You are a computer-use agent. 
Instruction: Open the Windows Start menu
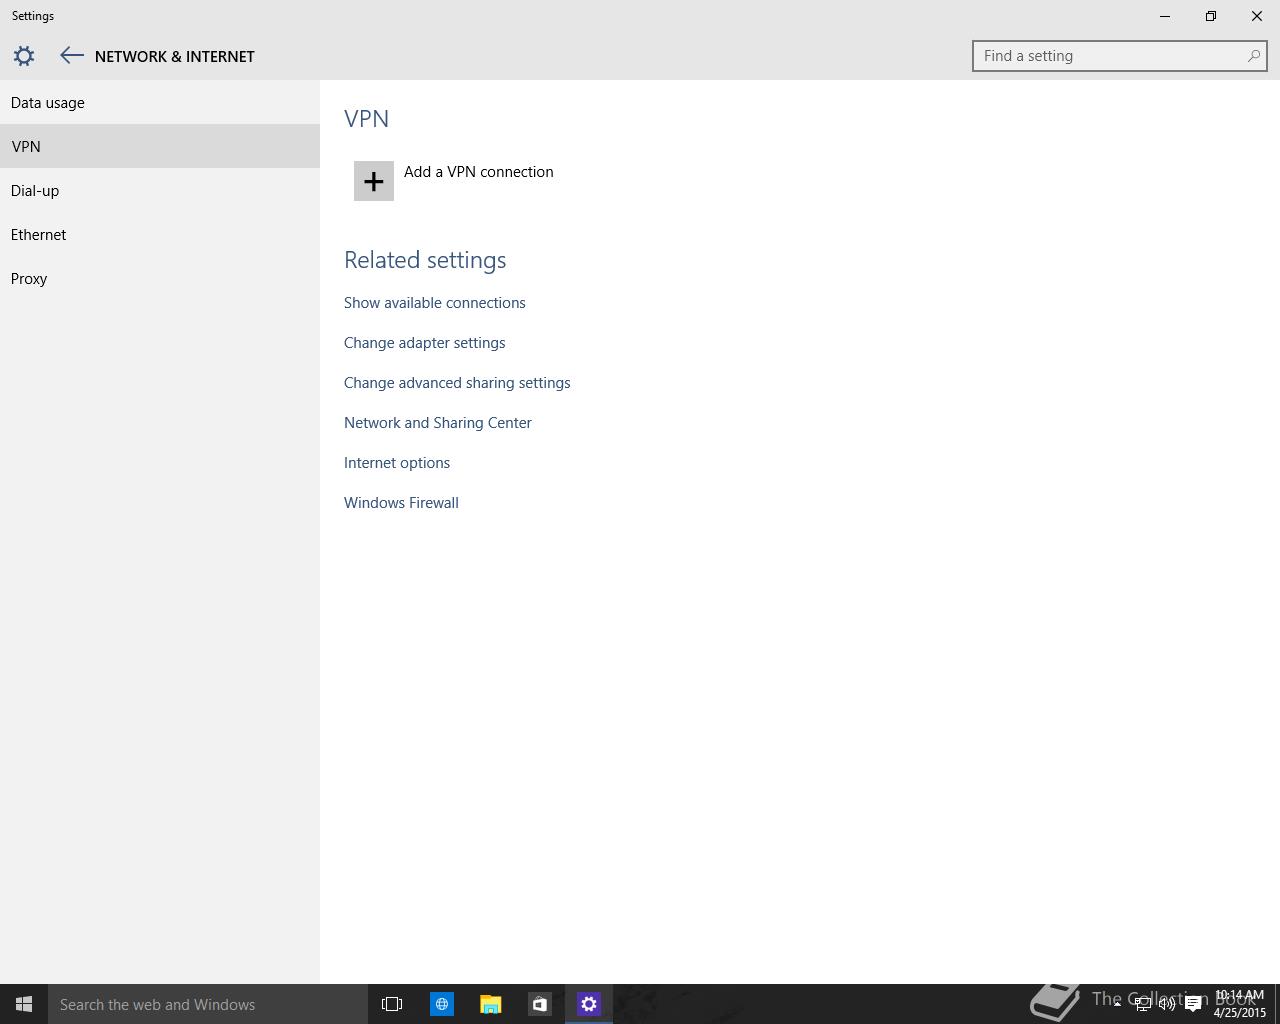pyautogui.click(x=24, y=1004)
